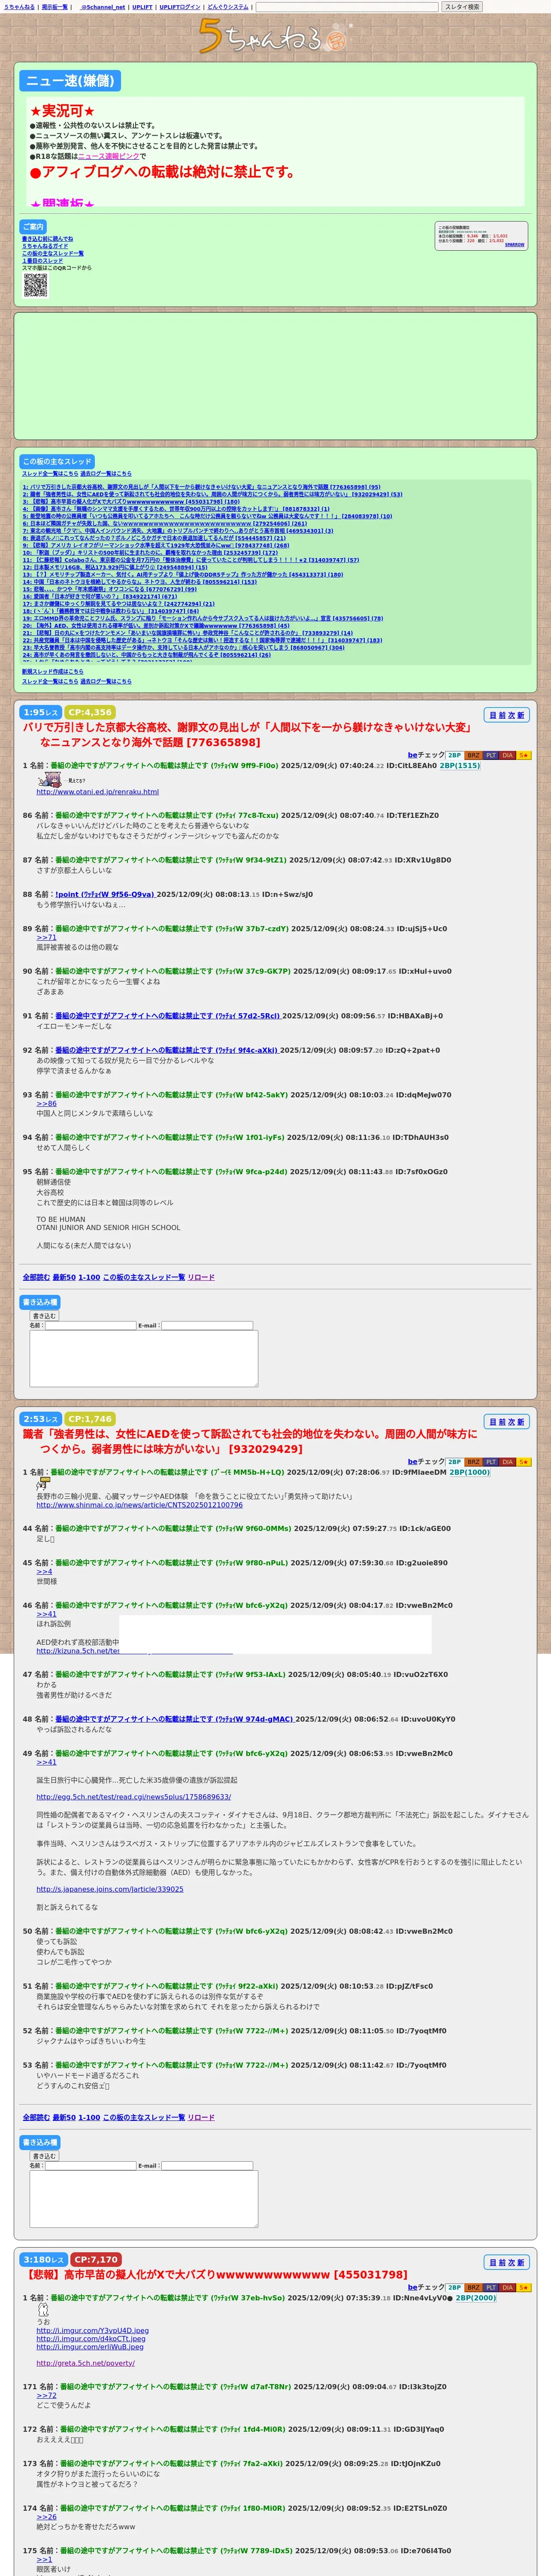Click 書き込む button in the 京都大谷高校 thread form
The height and width of the screenshot is (2576, 551).
coord(44,1316)
